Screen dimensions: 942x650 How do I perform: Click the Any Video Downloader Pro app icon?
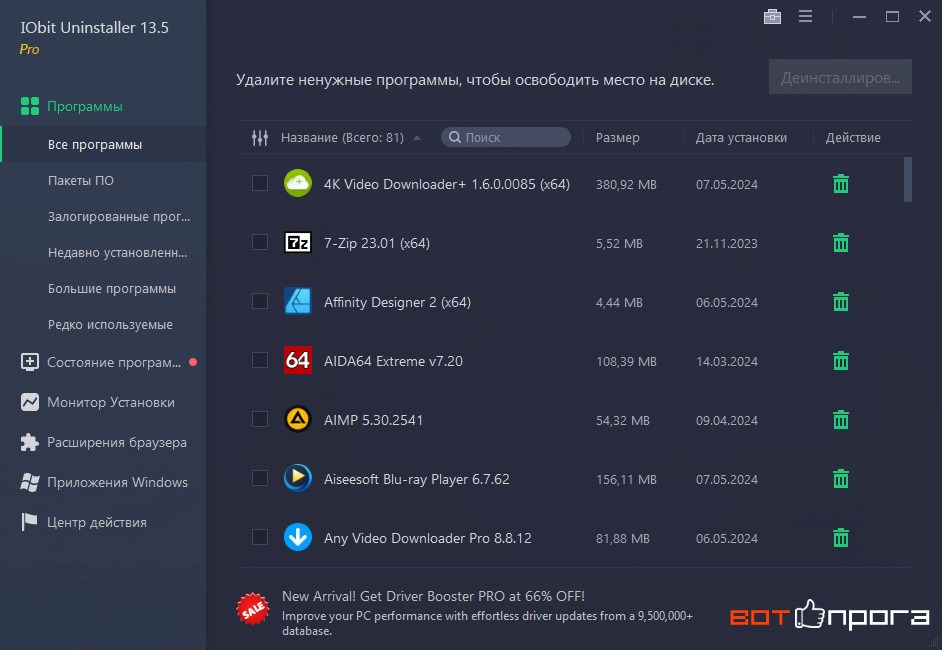pos(297,537)
